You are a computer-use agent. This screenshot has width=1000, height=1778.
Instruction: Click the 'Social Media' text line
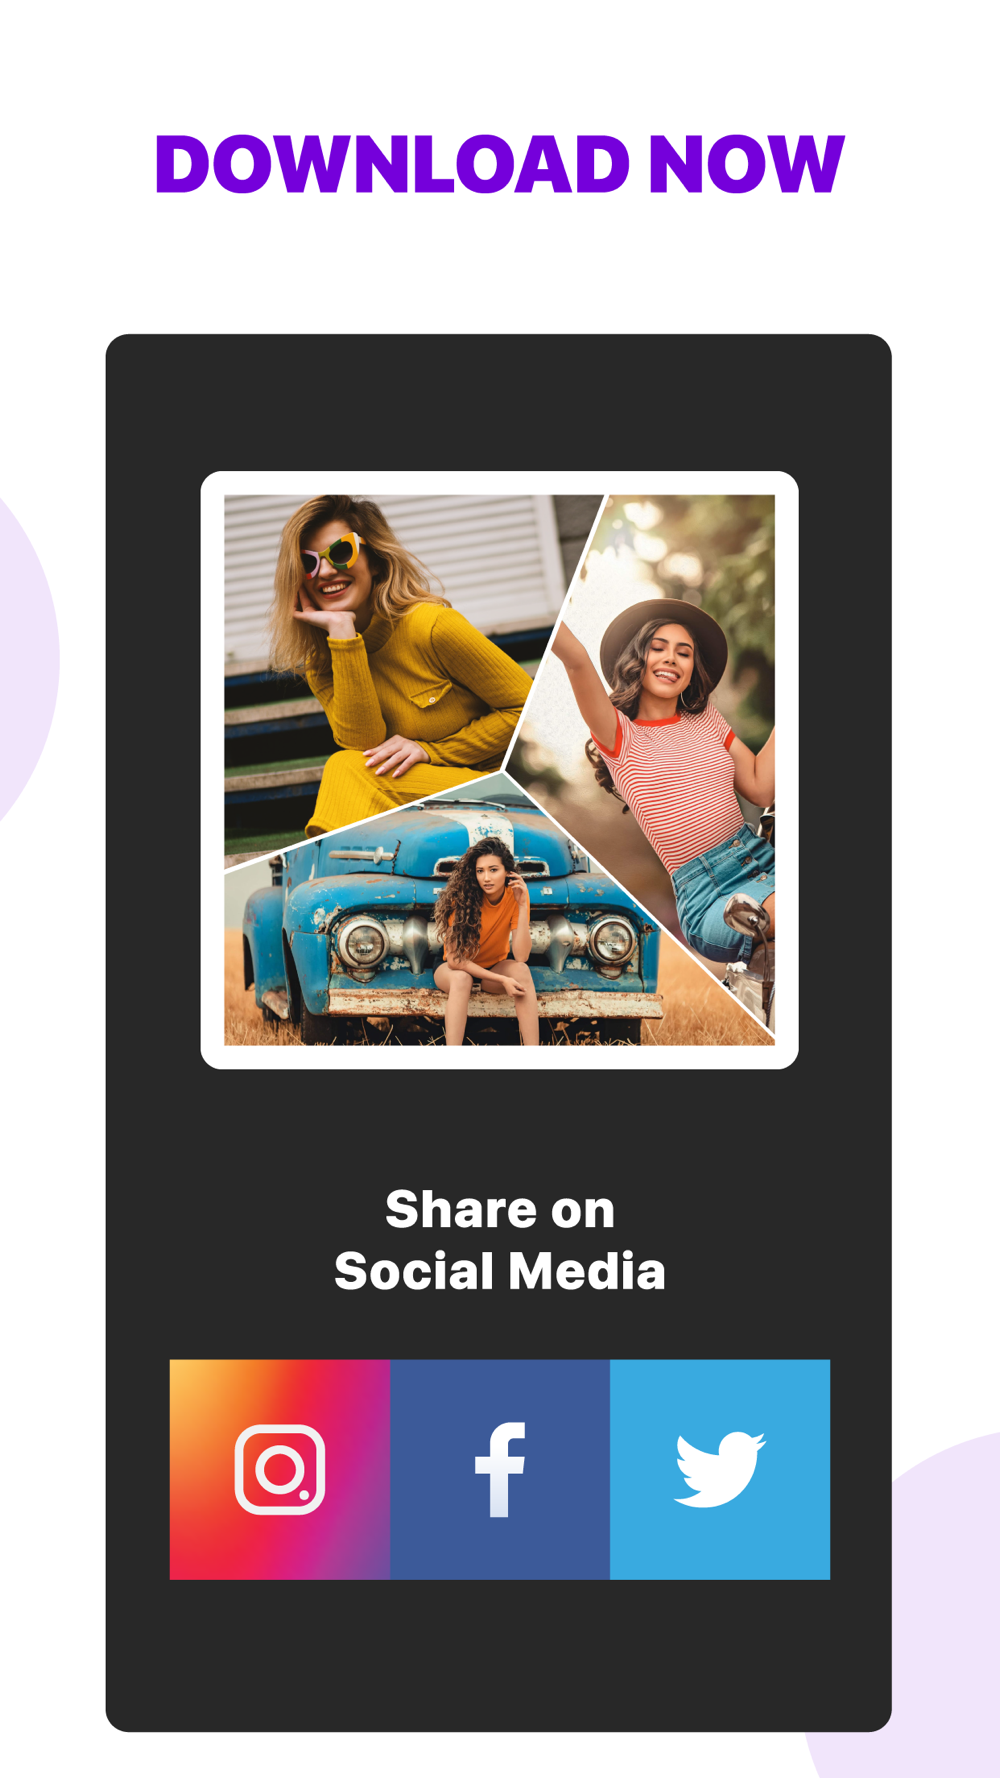tap(500, 1271)
